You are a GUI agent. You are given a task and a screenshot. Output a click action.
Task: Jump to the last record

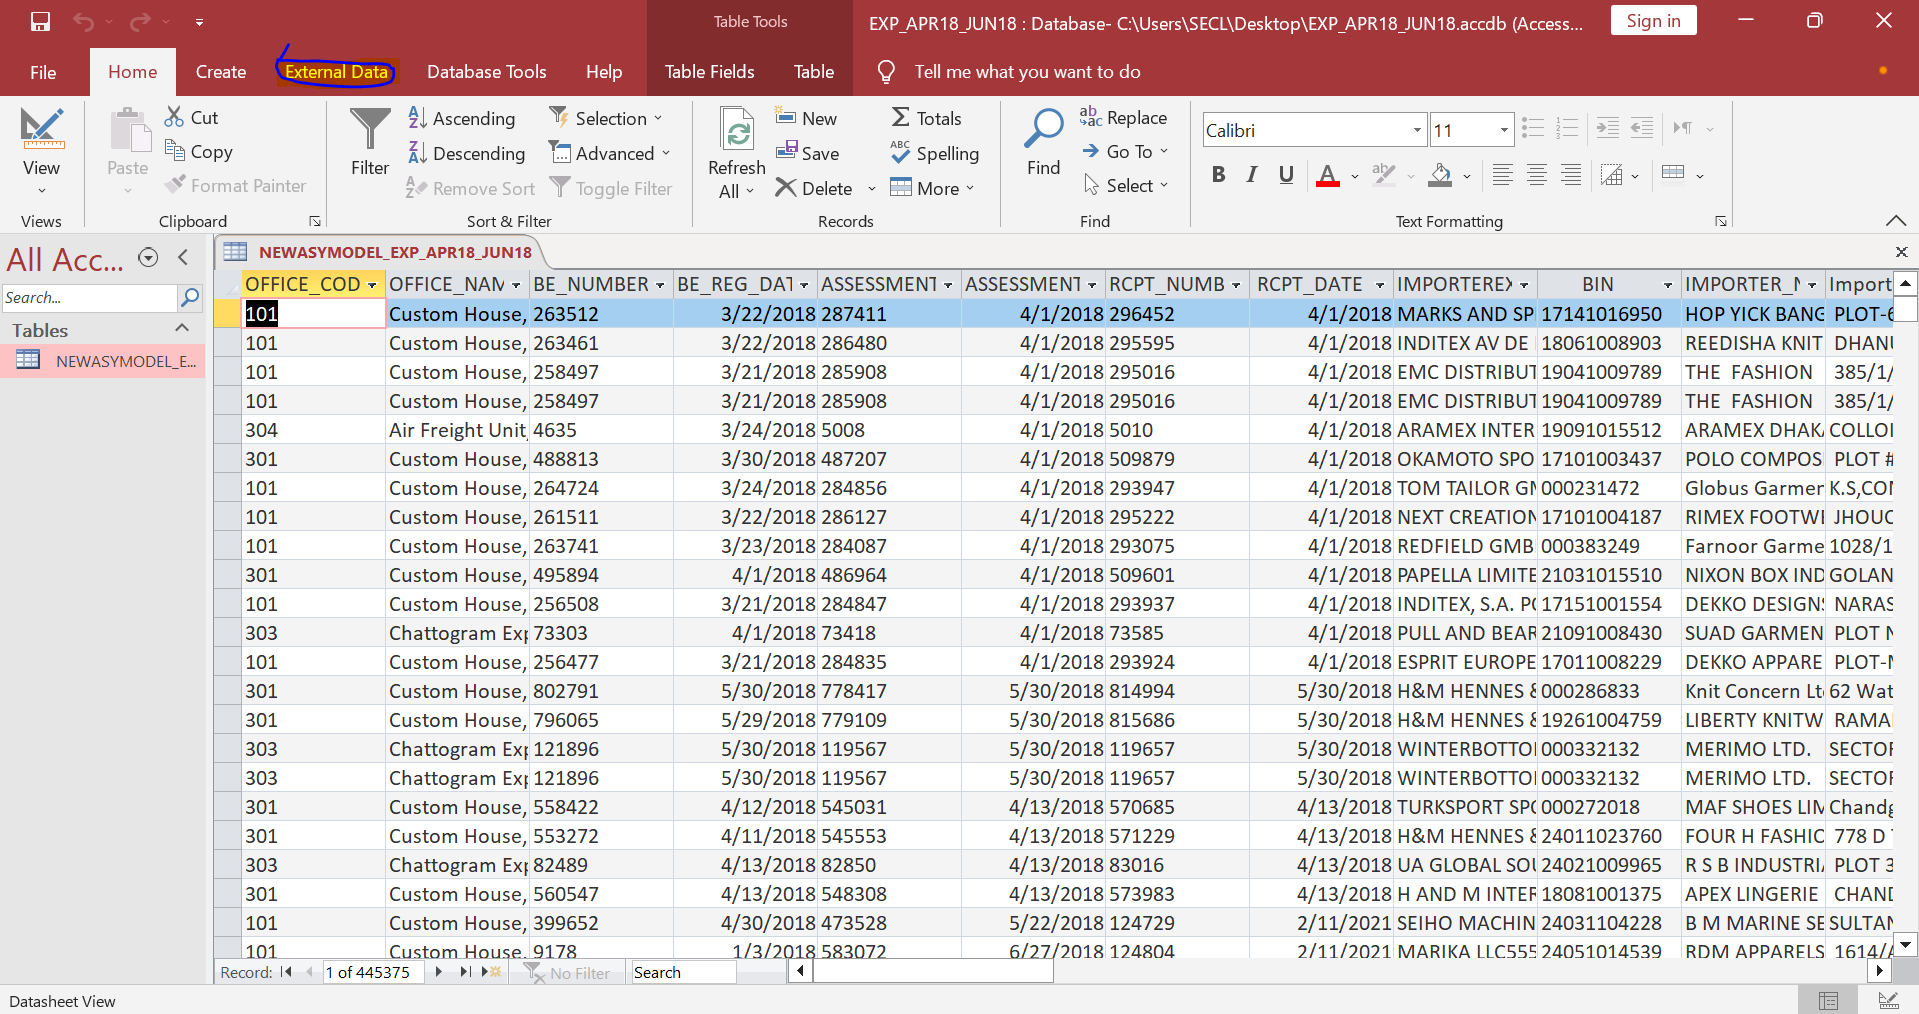(465, 972)
